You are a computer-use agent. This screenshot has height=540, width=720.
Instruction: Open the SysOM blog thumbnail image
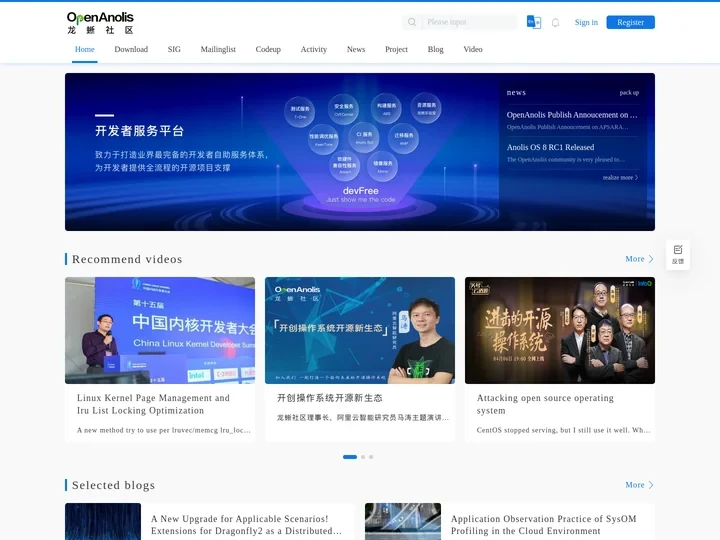click(403, 522)
